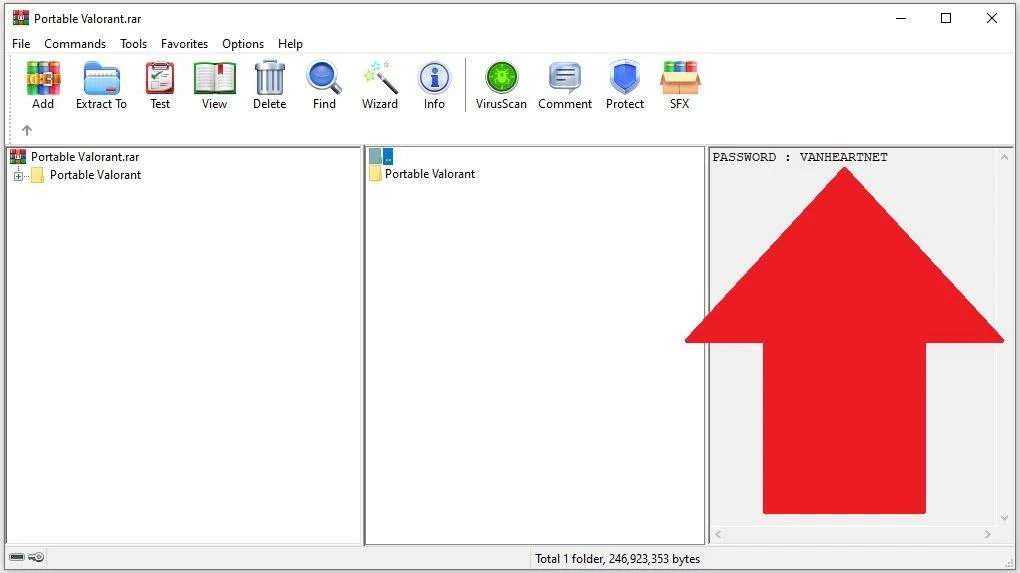Click comment pane scroll left arrow
1020x573 pixels.
click(x=718, y=535)
